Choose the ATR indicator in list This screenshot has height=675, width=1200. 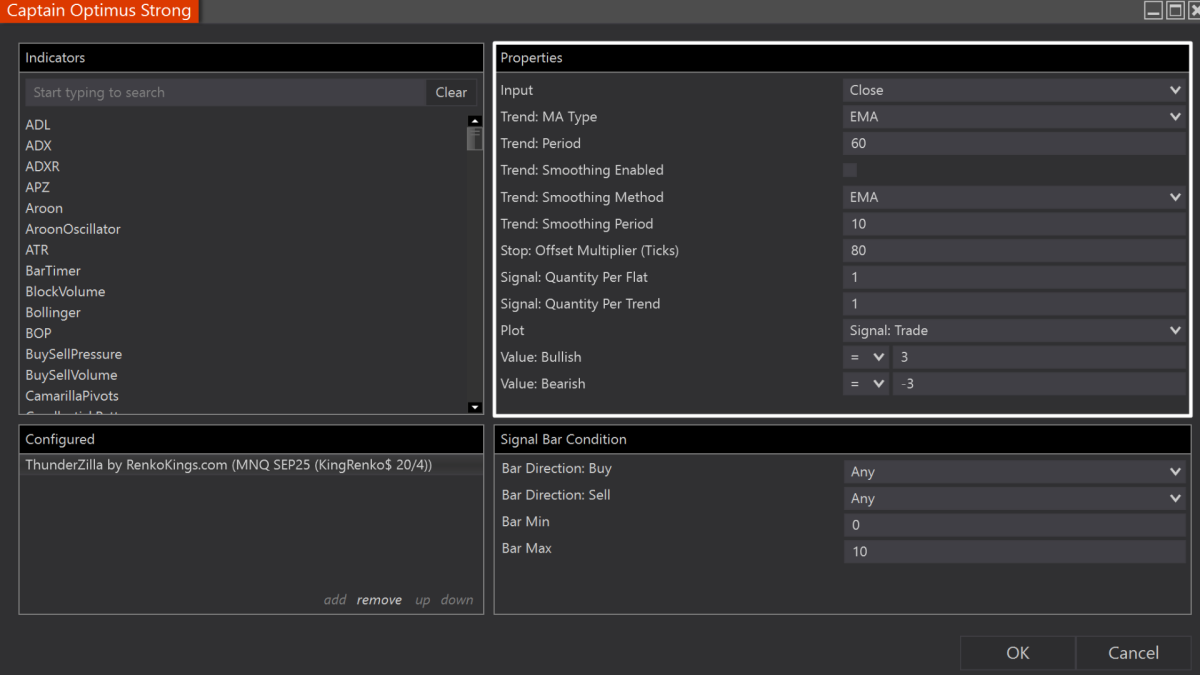tap(37, 250)
